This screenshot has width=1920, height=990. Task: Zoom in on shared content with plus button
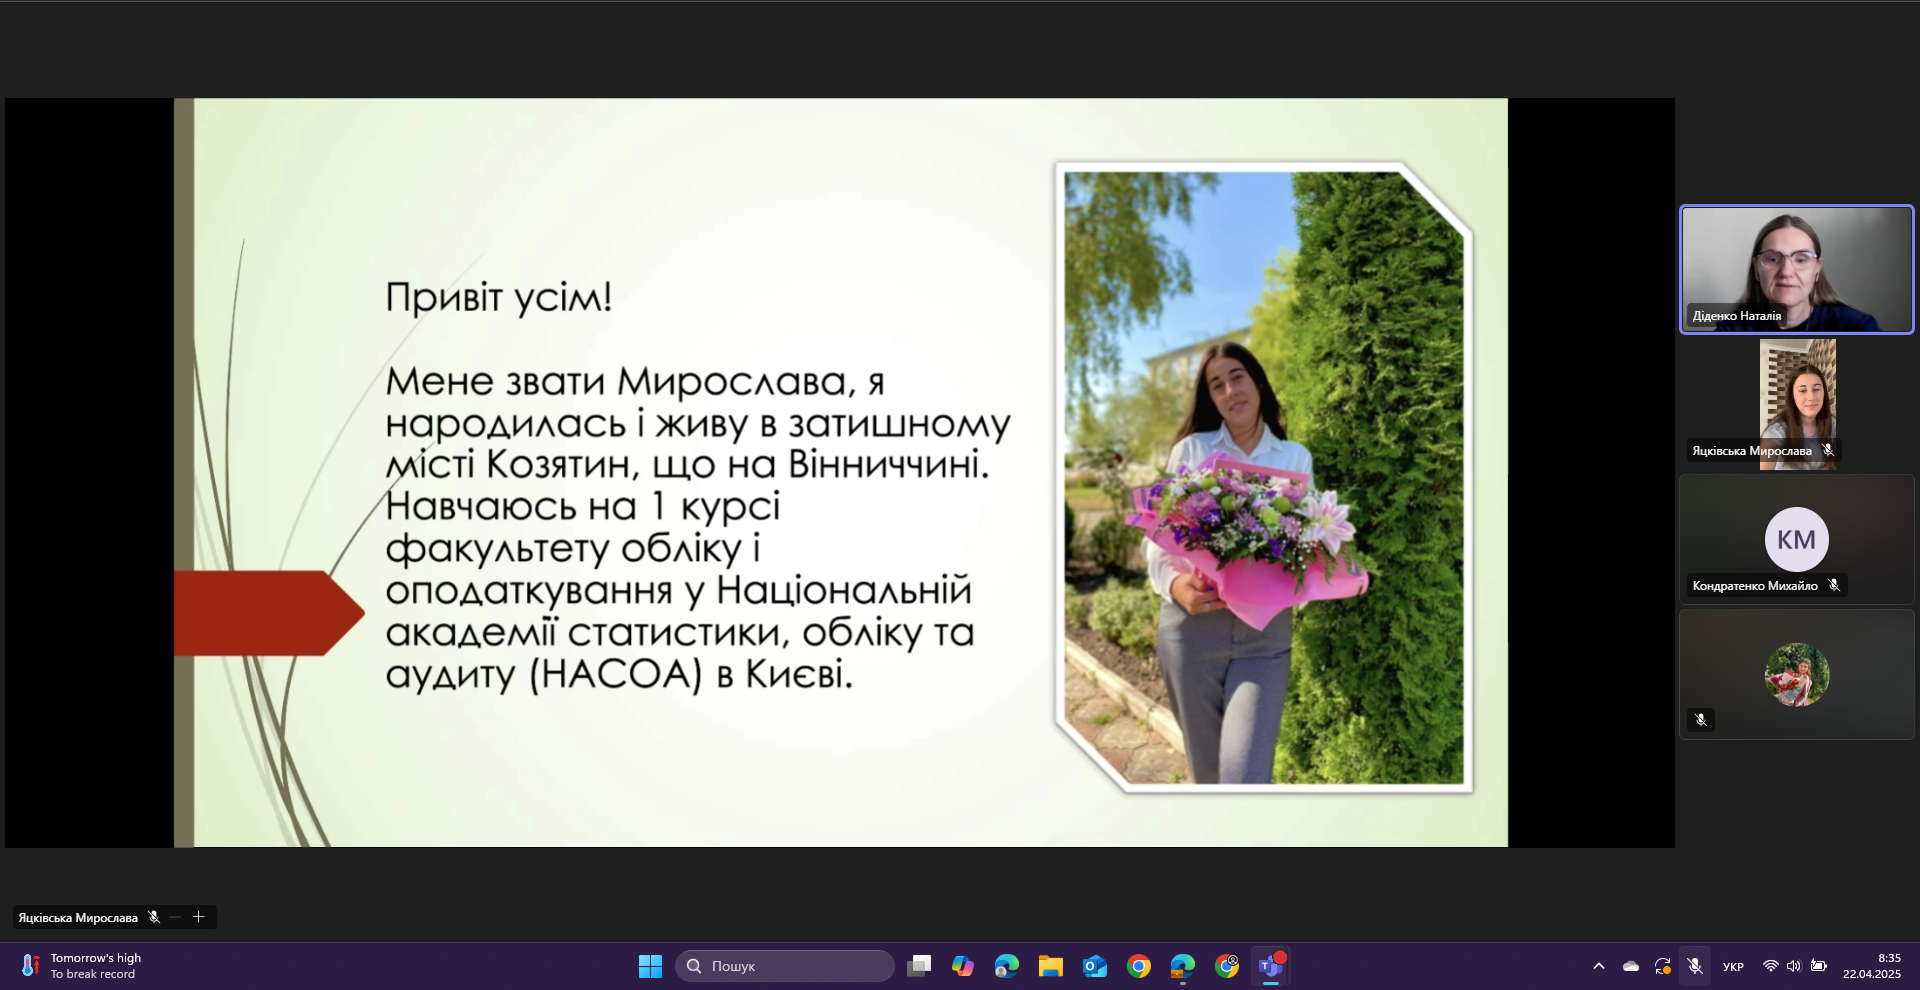[198, 917]
